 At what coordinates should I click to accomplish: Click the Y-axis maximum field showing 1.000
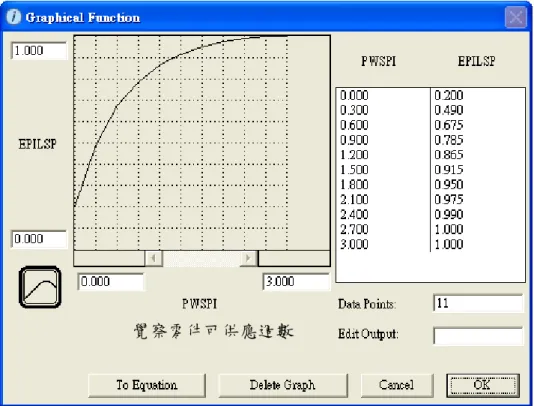click(x=39, y=51)
